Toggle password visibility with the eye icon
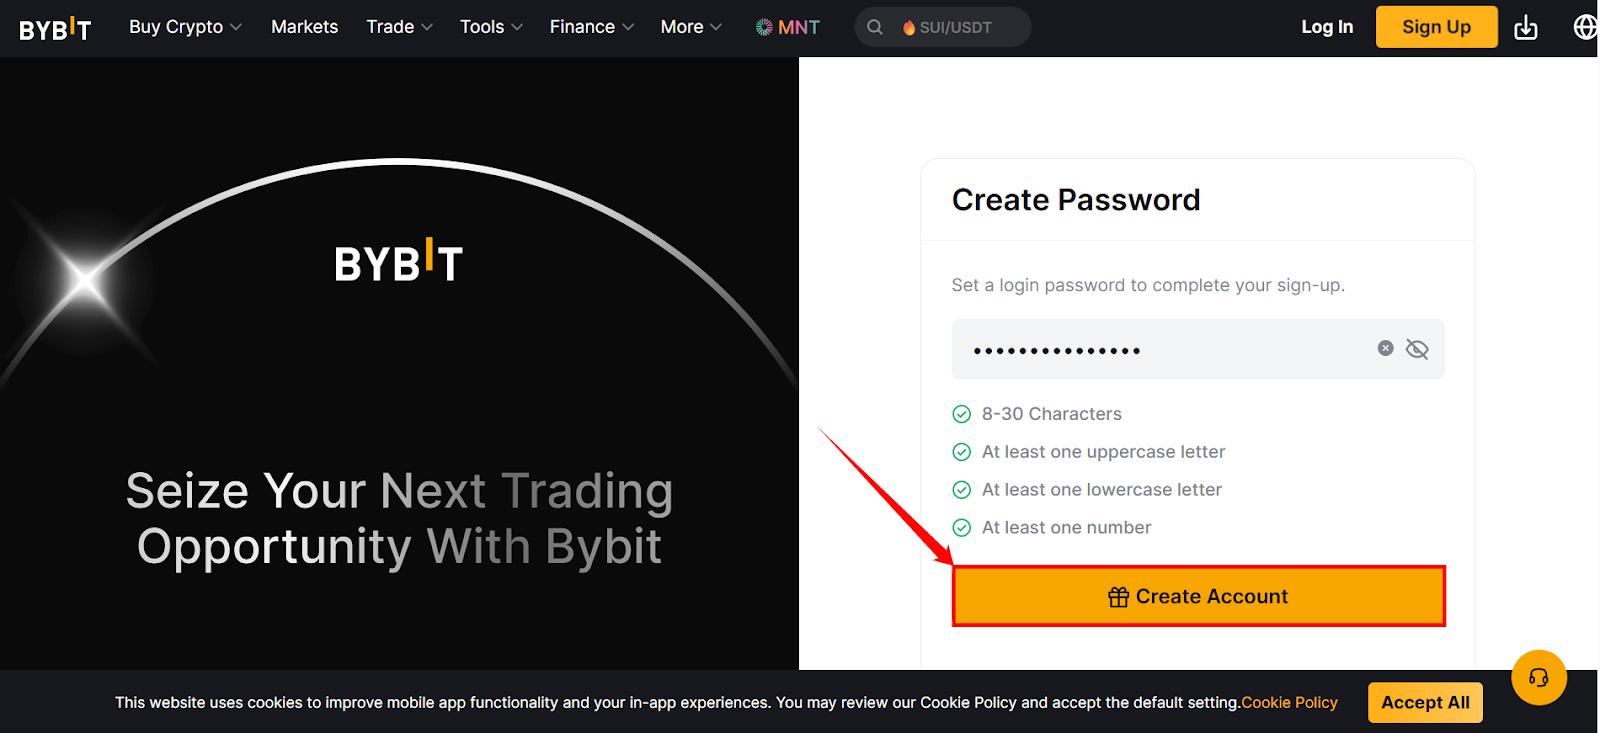Viewport: 1600px width, 733px height. 1417,349
